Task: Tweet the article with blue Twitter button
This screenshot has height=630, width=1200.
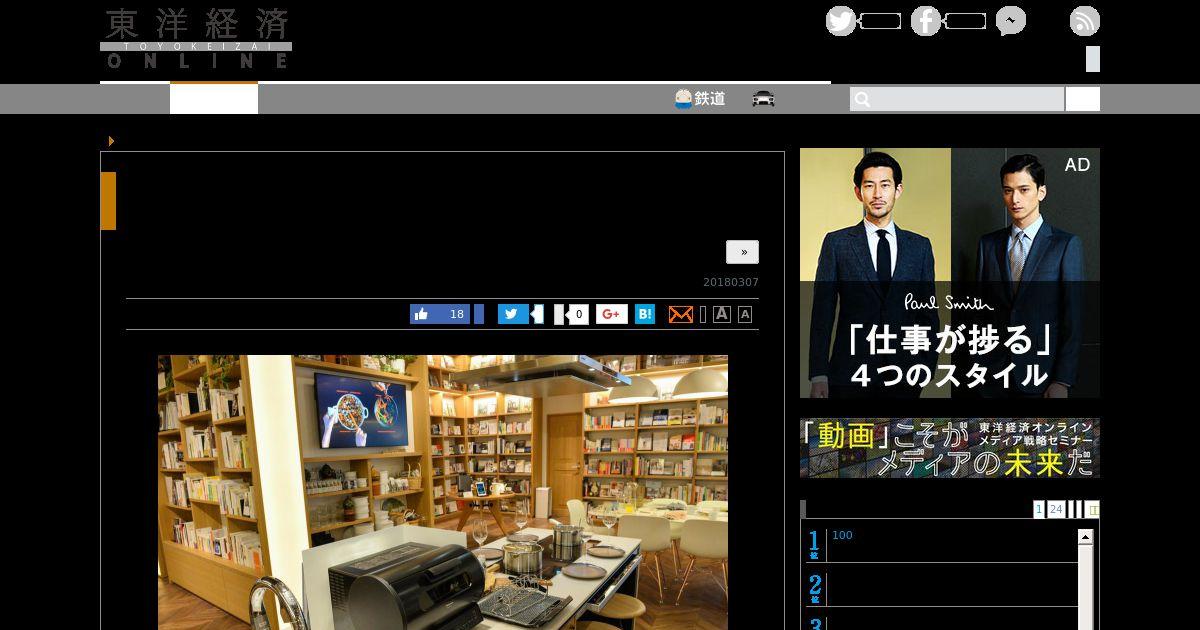Action: coord(513,314)
